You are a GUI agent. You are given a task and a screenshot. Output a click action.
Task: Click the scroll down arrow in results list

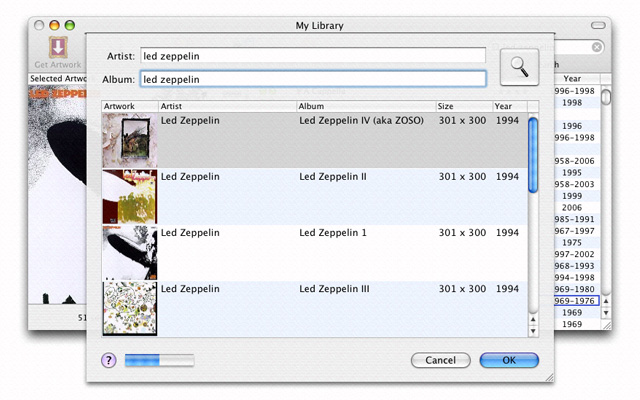point(533,330)
